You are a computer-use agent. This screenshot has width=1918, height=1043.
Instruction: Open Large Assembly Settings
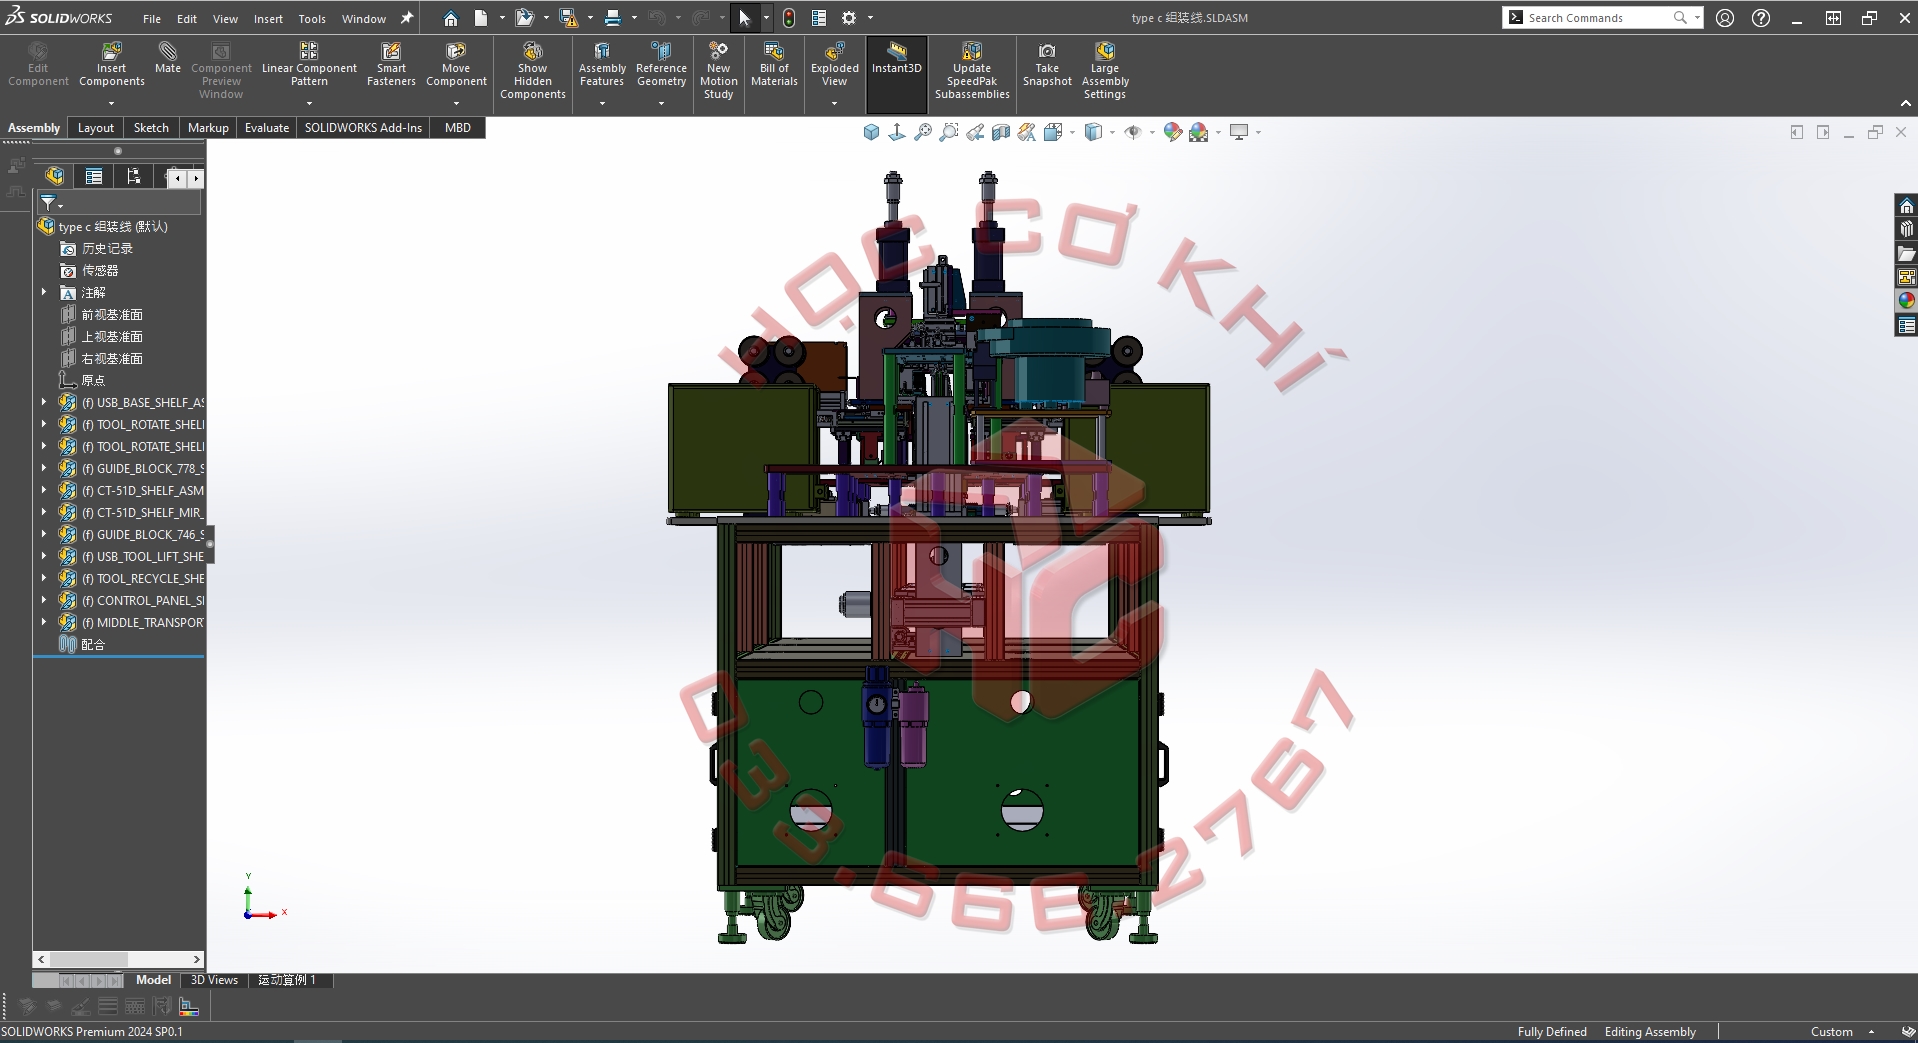[1105, 70]
